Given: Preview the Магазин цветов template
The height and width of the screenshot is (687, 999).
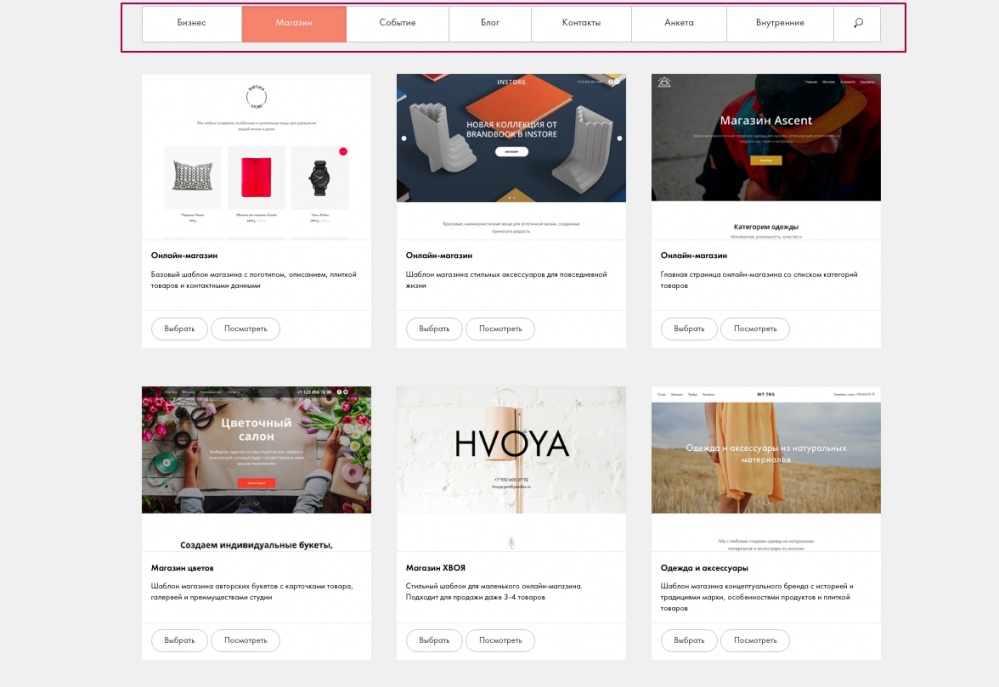Looking at the screenshot, I should (x=245, y=640).
